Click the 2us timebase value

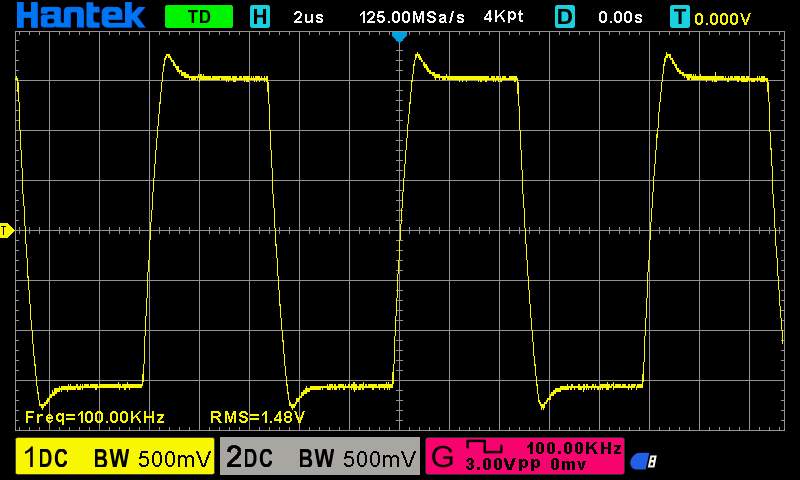pos(308,17)
